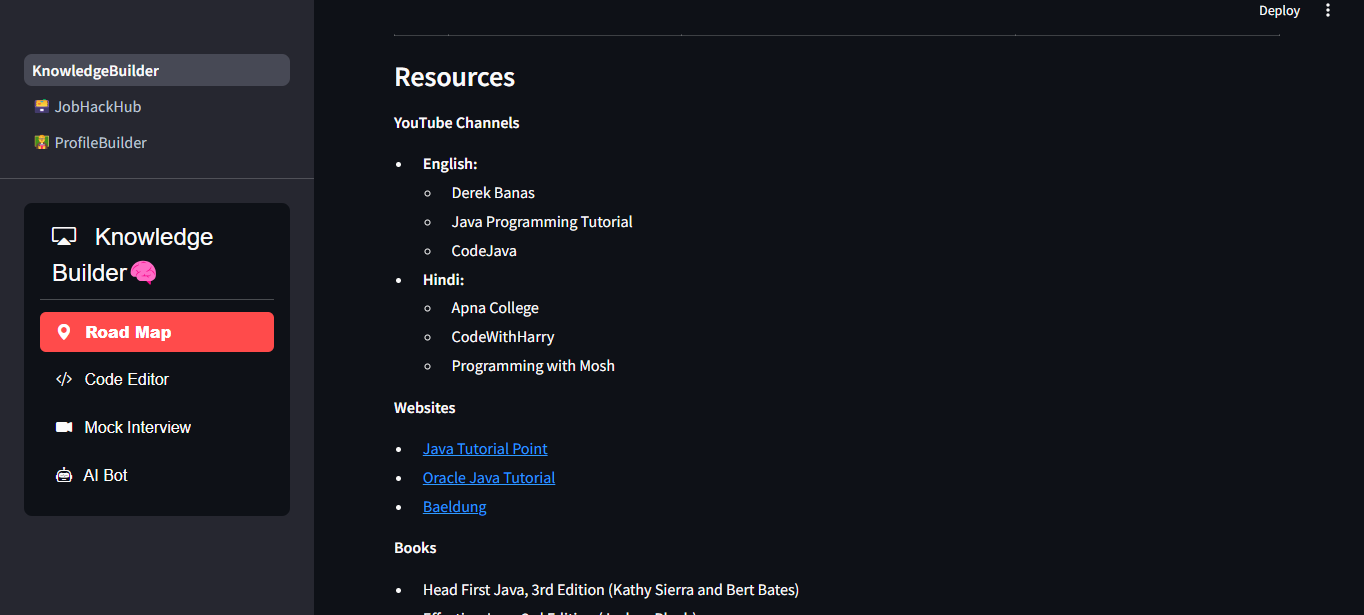The width and height of the screenshot is (1364, 615).
Task: Click the ProfileBuilder emoji icon
Action: [42, 142]
